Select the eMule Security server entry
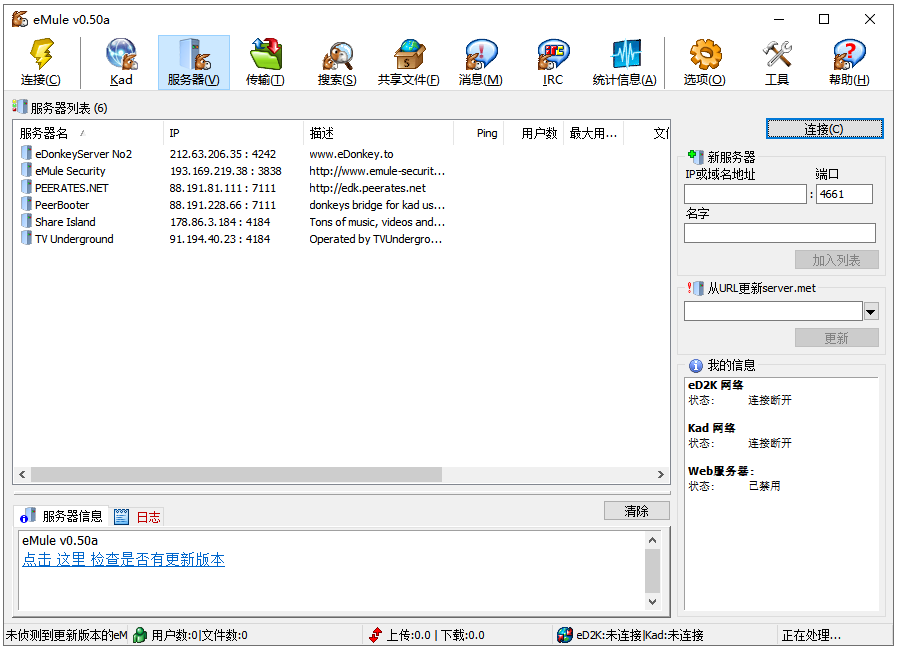The width and height of the screenshot is (898, 651). click(70, 170)
